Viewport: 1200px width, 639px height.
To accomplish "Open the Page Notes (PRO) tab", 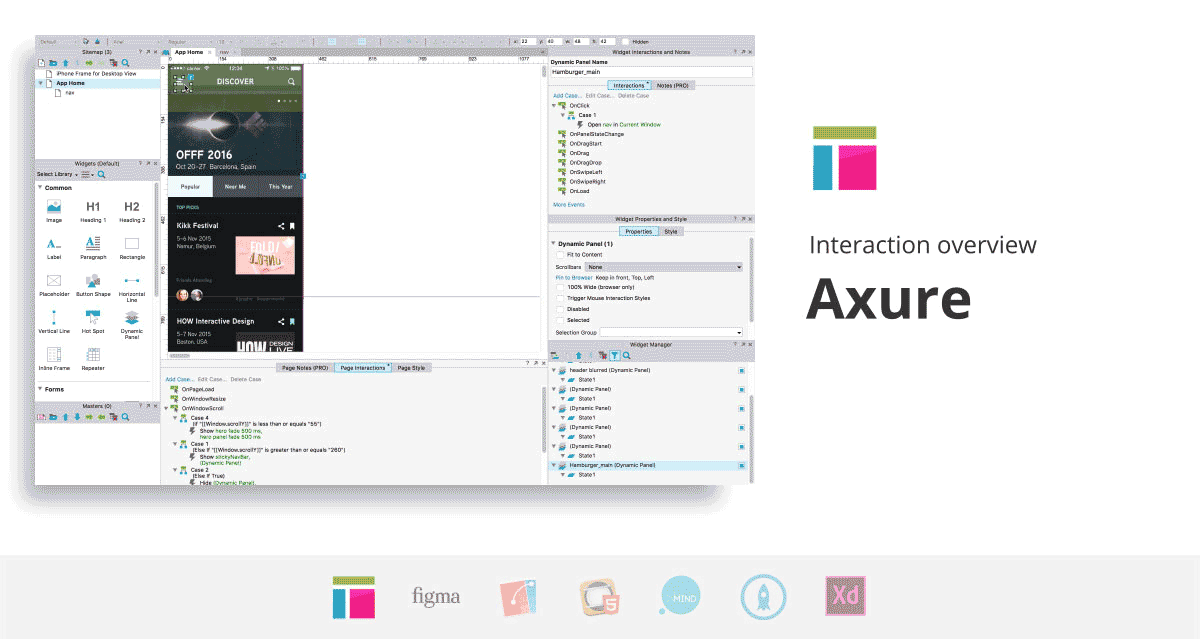I will (x=306, y=368).
